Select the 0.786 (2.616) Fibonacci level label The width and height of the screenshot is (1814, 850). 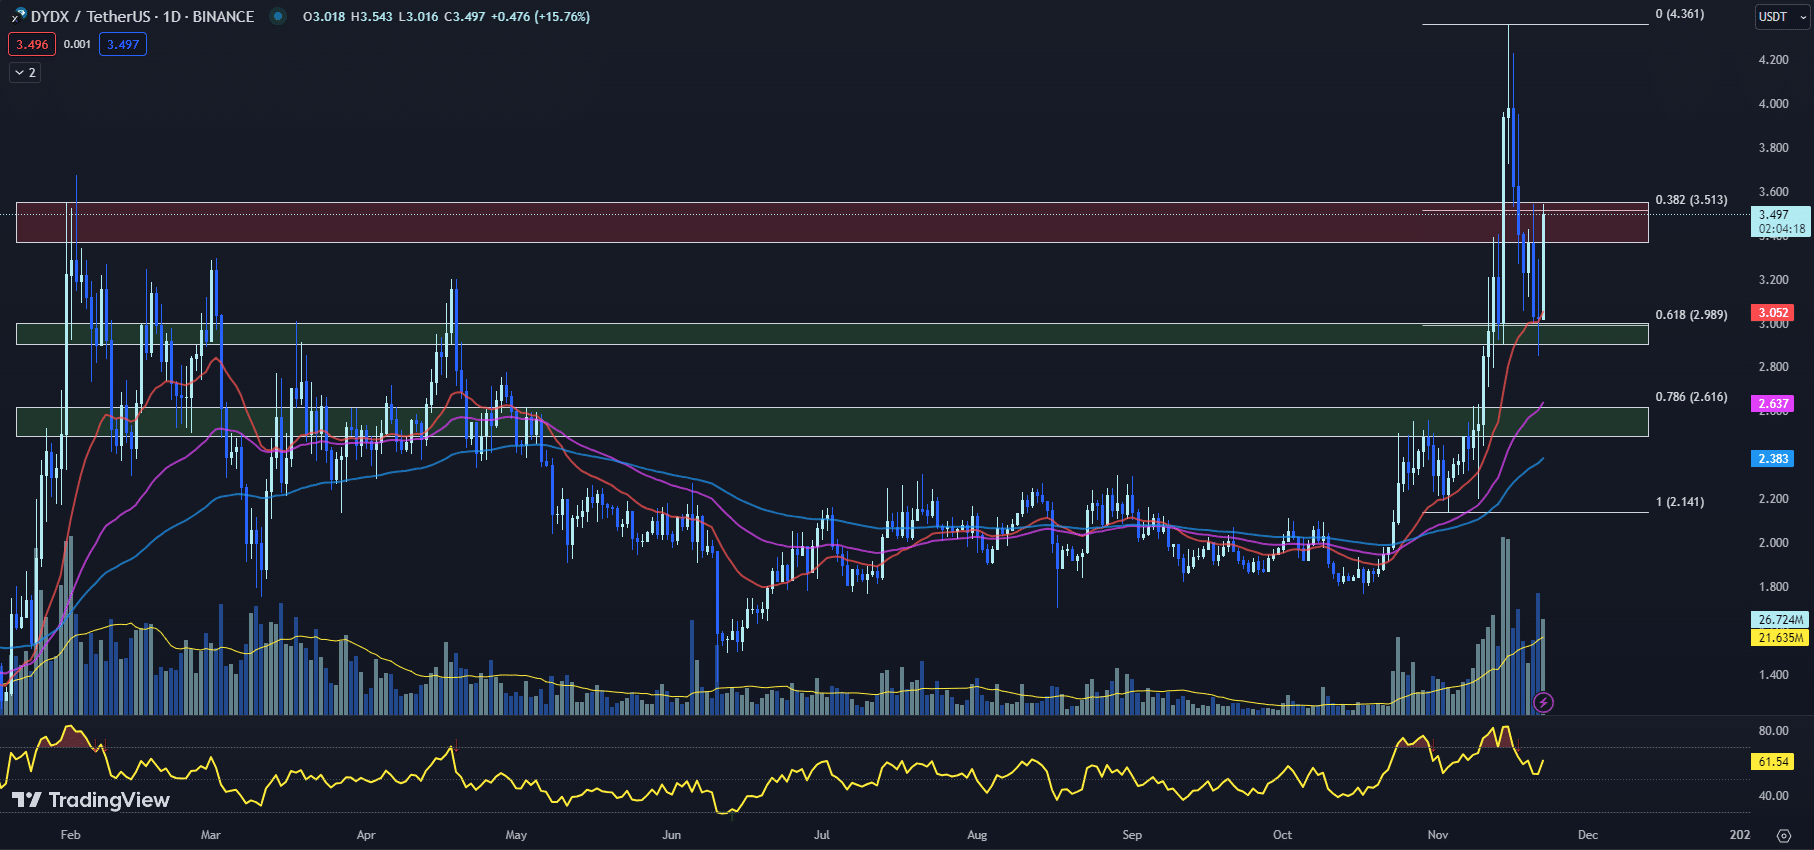[1691, 397]
